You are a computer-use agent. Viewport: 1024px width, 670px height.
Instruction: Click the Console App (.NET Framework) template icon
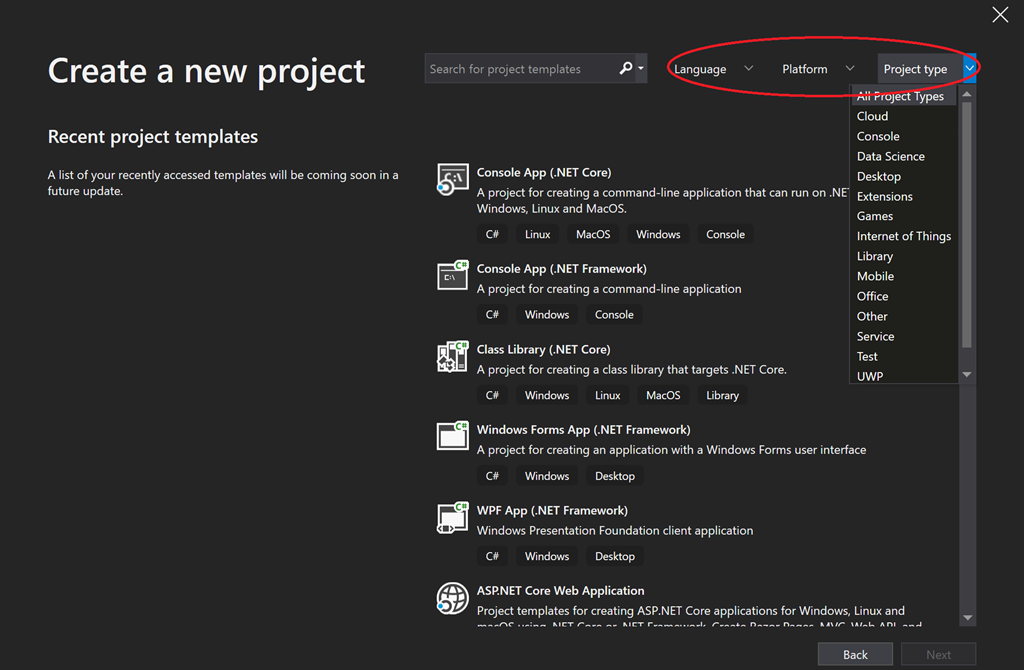(x=453, y=275)
